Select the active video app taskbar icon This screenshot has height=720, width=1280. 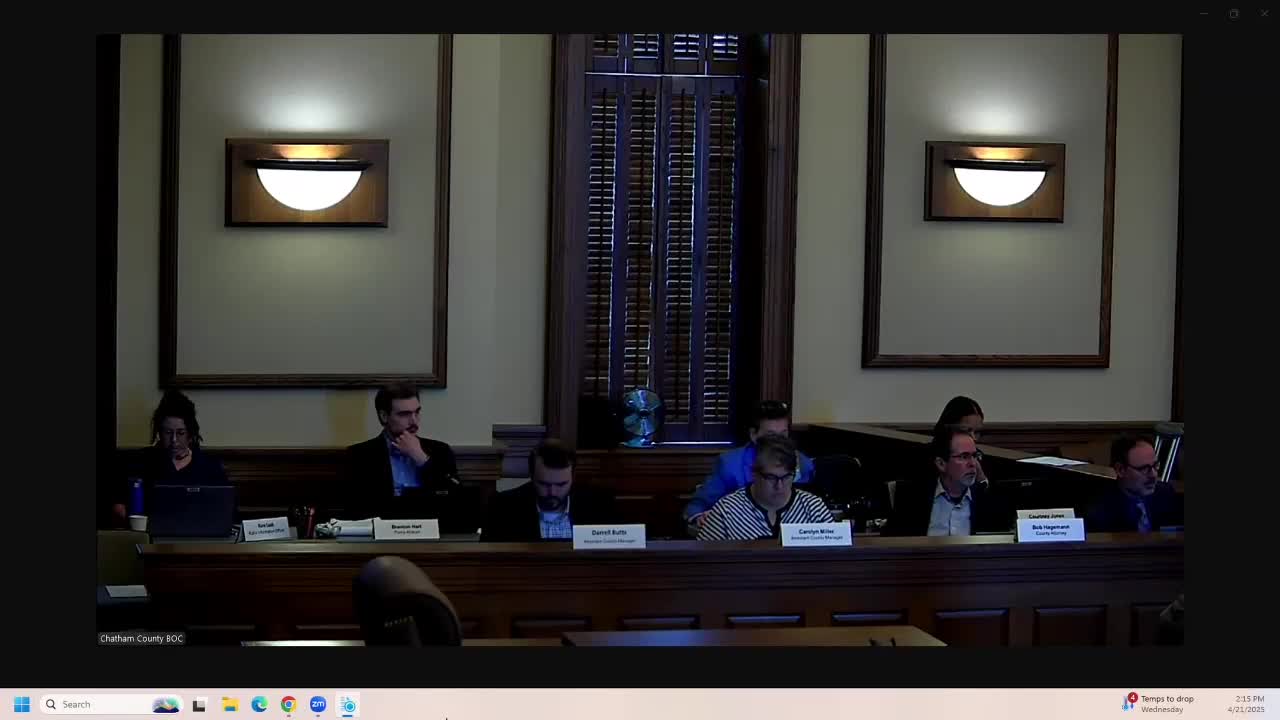pyautogui.click(x=348, y=705)
